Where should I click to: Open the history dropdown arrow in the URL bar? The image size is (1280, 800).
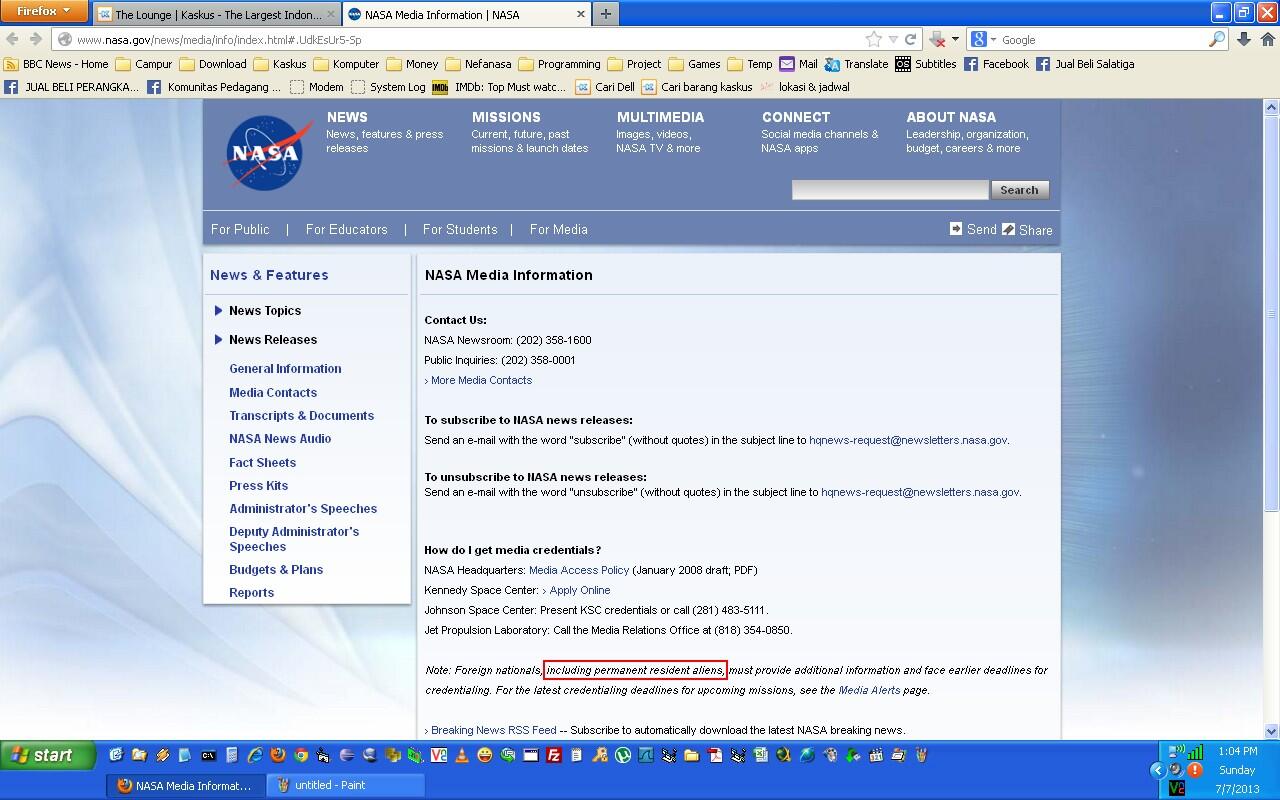[x=893, y=40]
